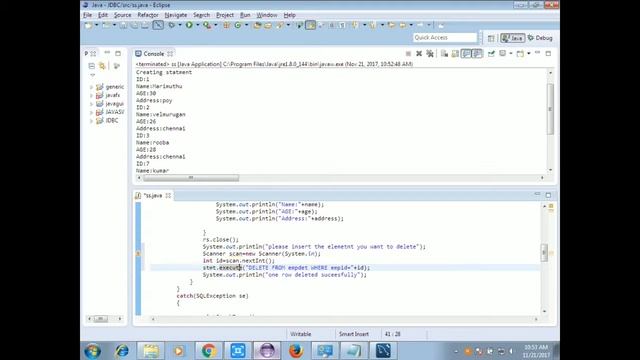Click the Open Perspective icon
This screenshot has width=640, height=360.
coord(491,38)
